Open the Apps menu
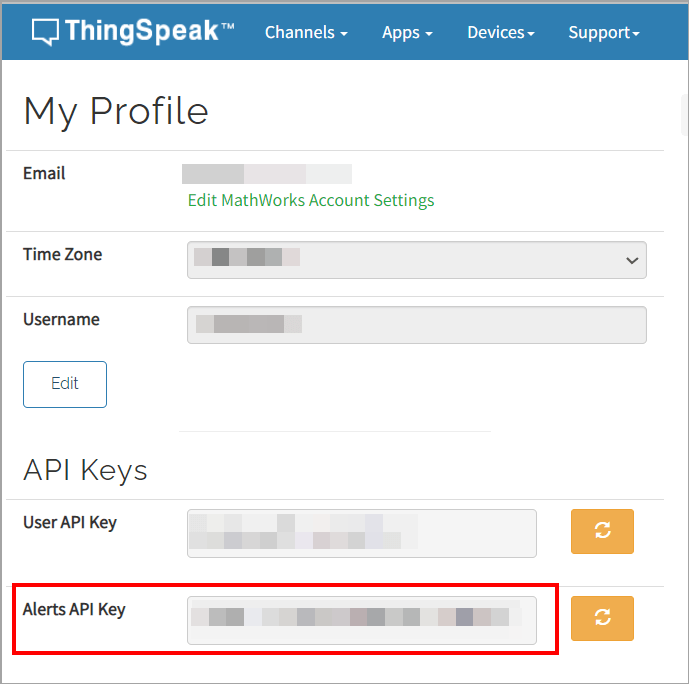 (x=407, y=33)
